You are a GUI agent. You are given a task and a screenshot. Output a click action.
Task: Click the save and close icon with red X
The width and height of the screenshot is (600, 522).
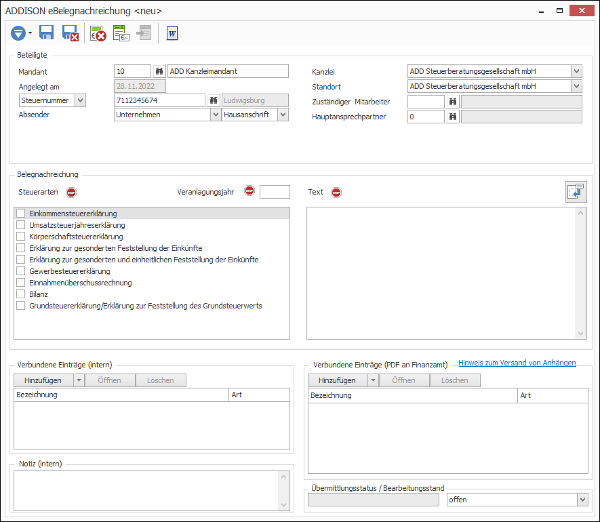click(70, 33)
